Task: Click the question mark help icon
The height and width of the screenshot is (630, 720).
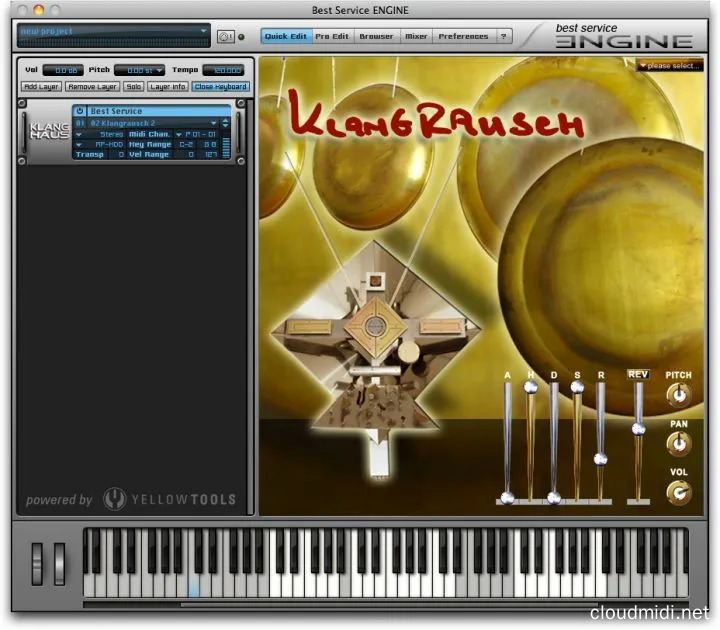Action: pos(504,36)
